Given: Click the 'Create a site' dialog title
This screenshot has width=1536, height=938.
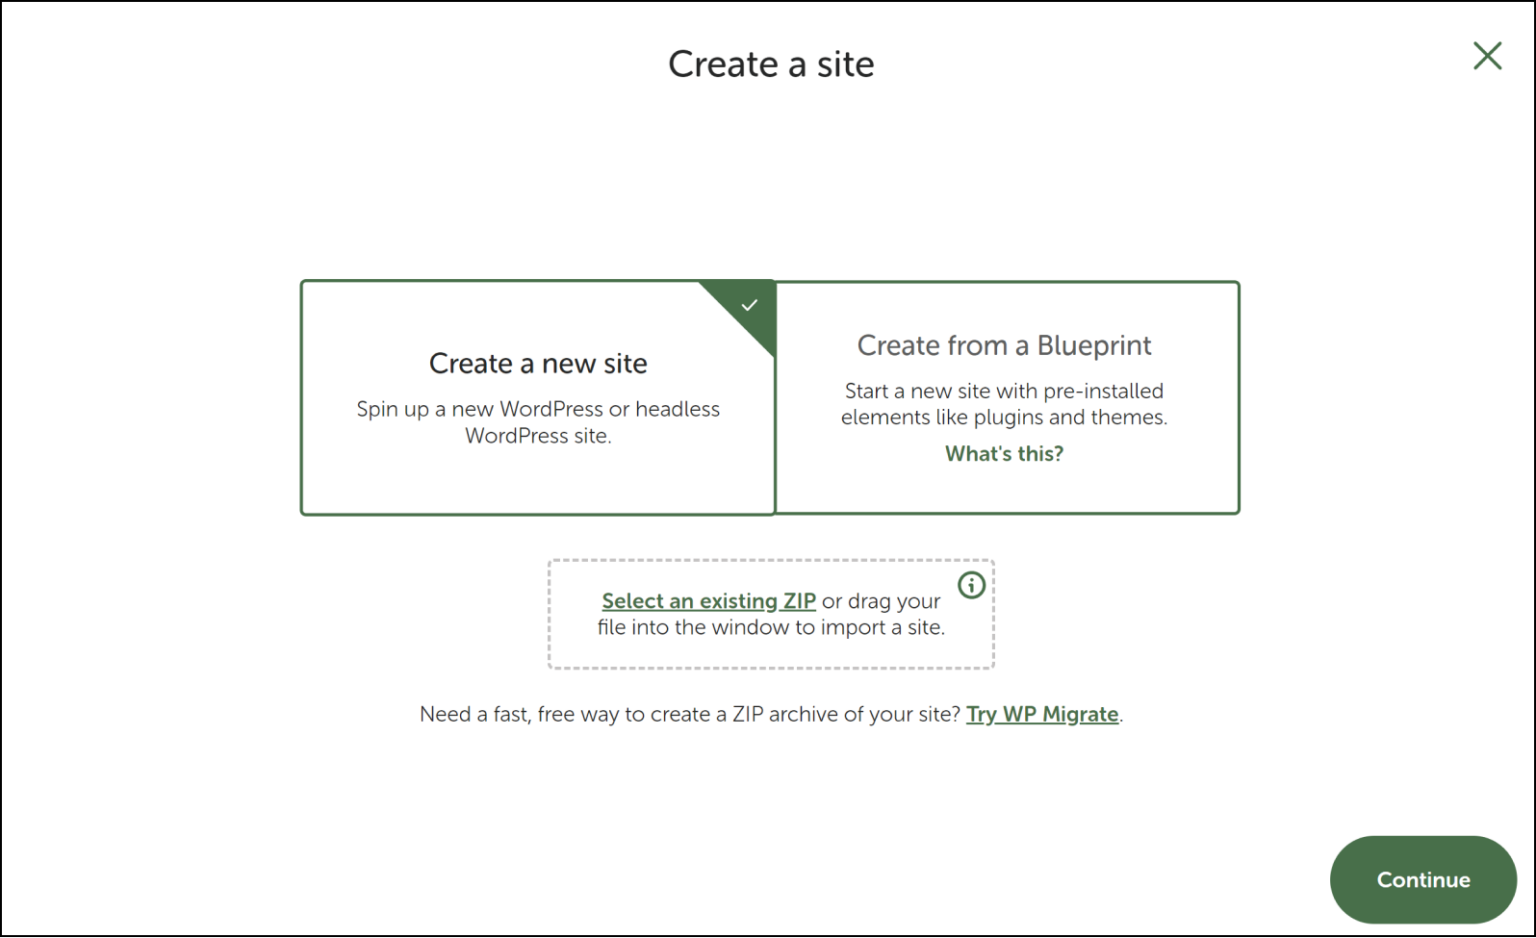Looking at the screenshot, I should 771,63.
